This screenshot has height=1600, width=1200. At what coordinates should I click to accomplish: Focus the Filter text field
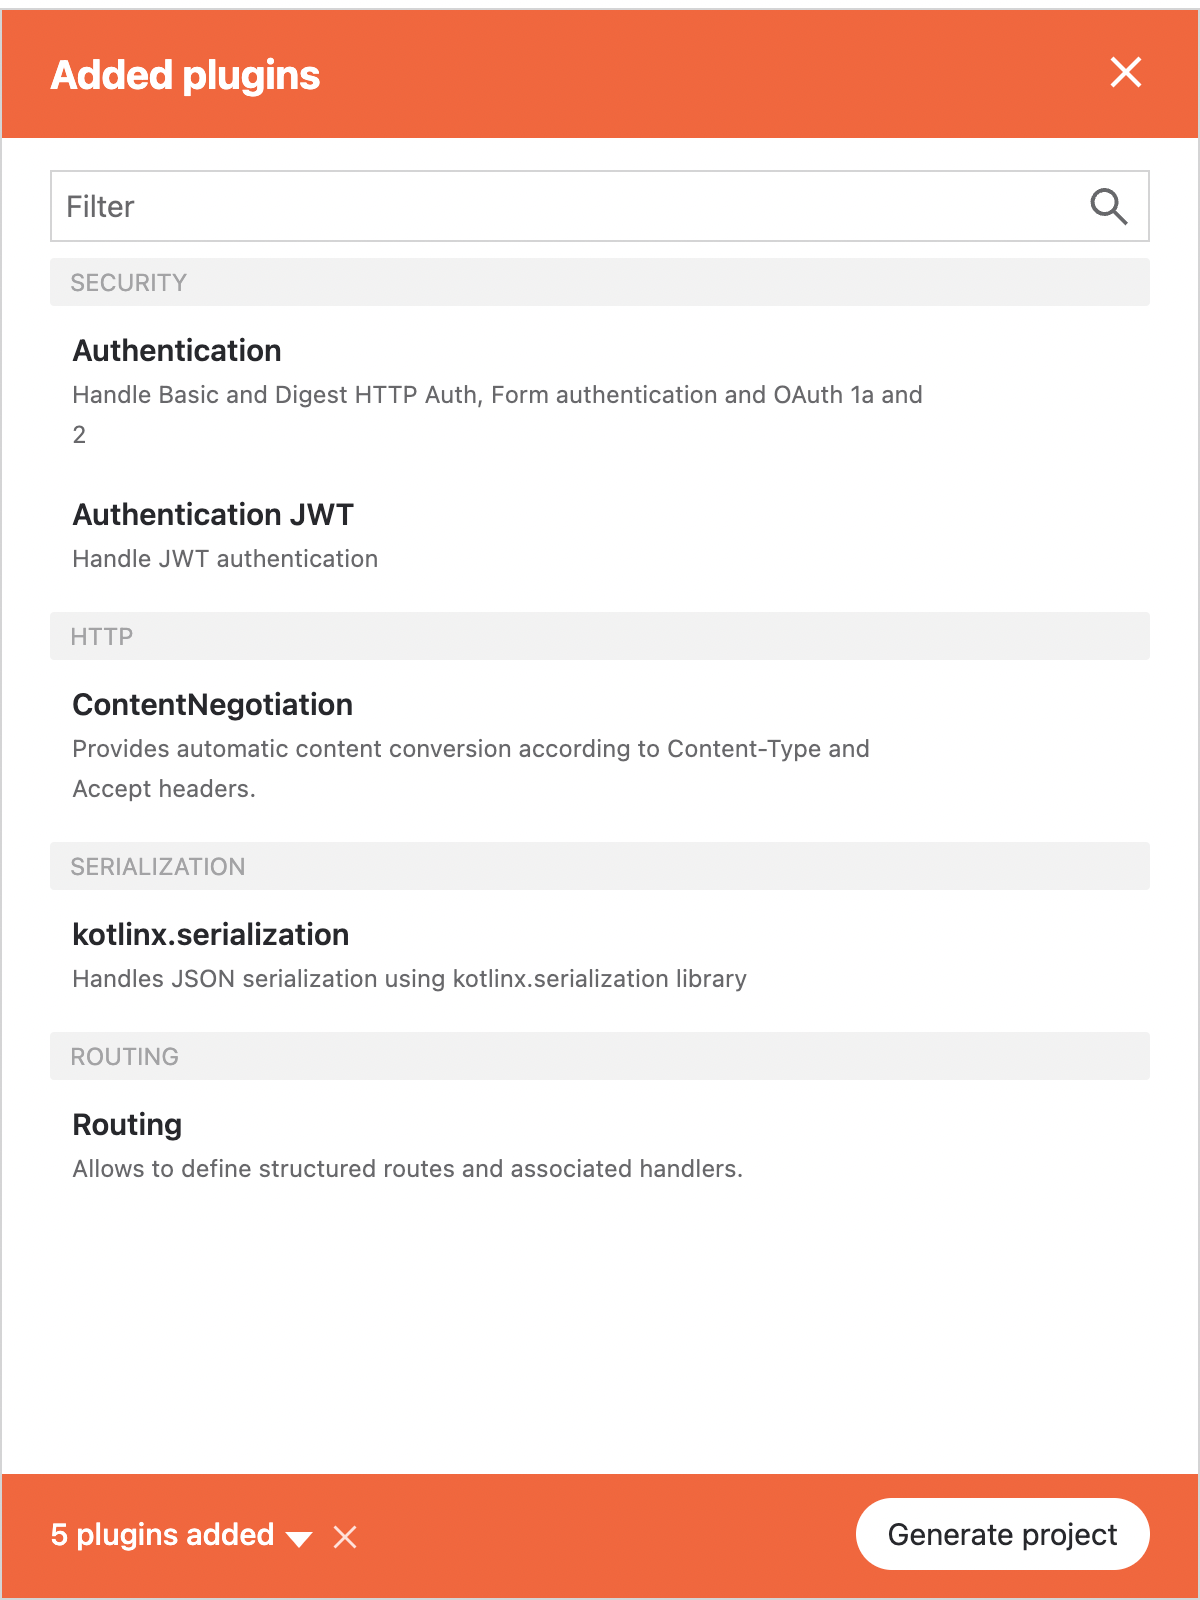(560, 207)
